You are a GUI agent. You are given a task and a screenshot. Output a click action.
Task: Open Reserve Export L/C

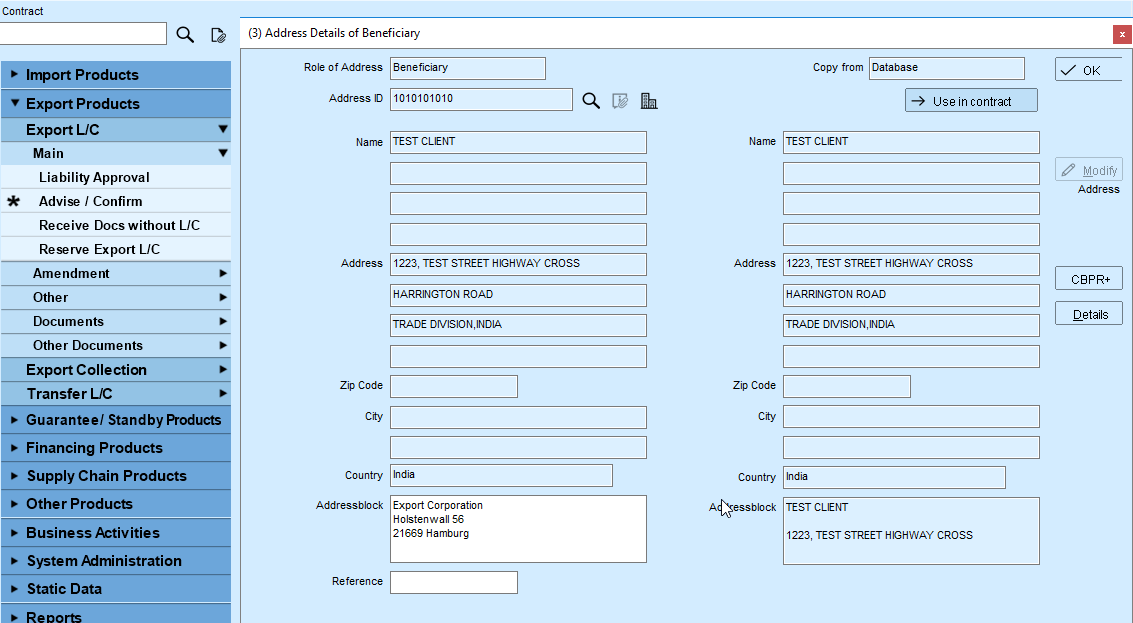[116, 249]
